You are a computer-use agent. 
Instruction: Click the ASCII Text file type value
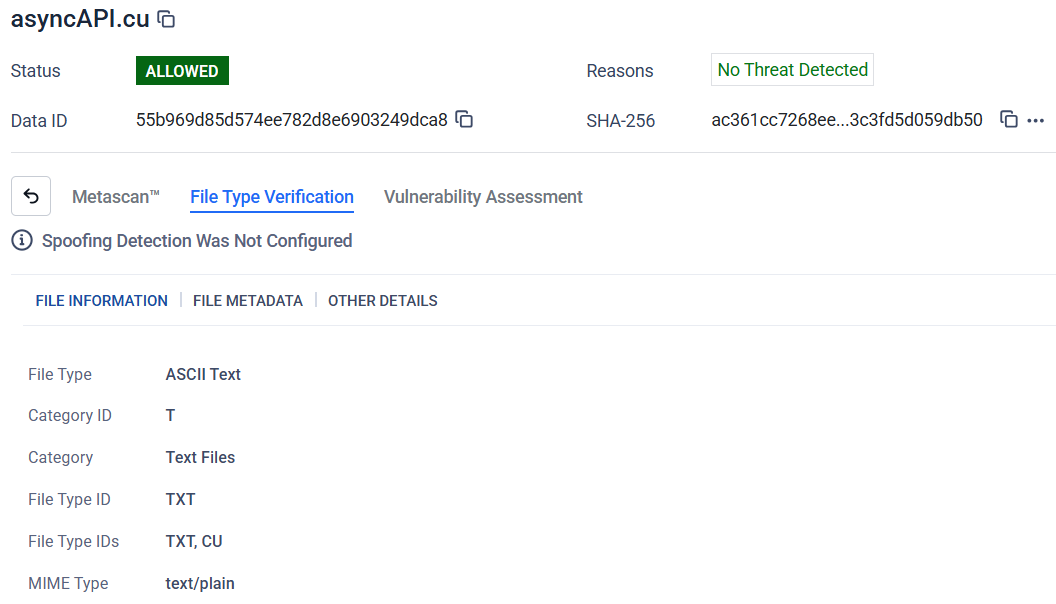tap(203, 374)
